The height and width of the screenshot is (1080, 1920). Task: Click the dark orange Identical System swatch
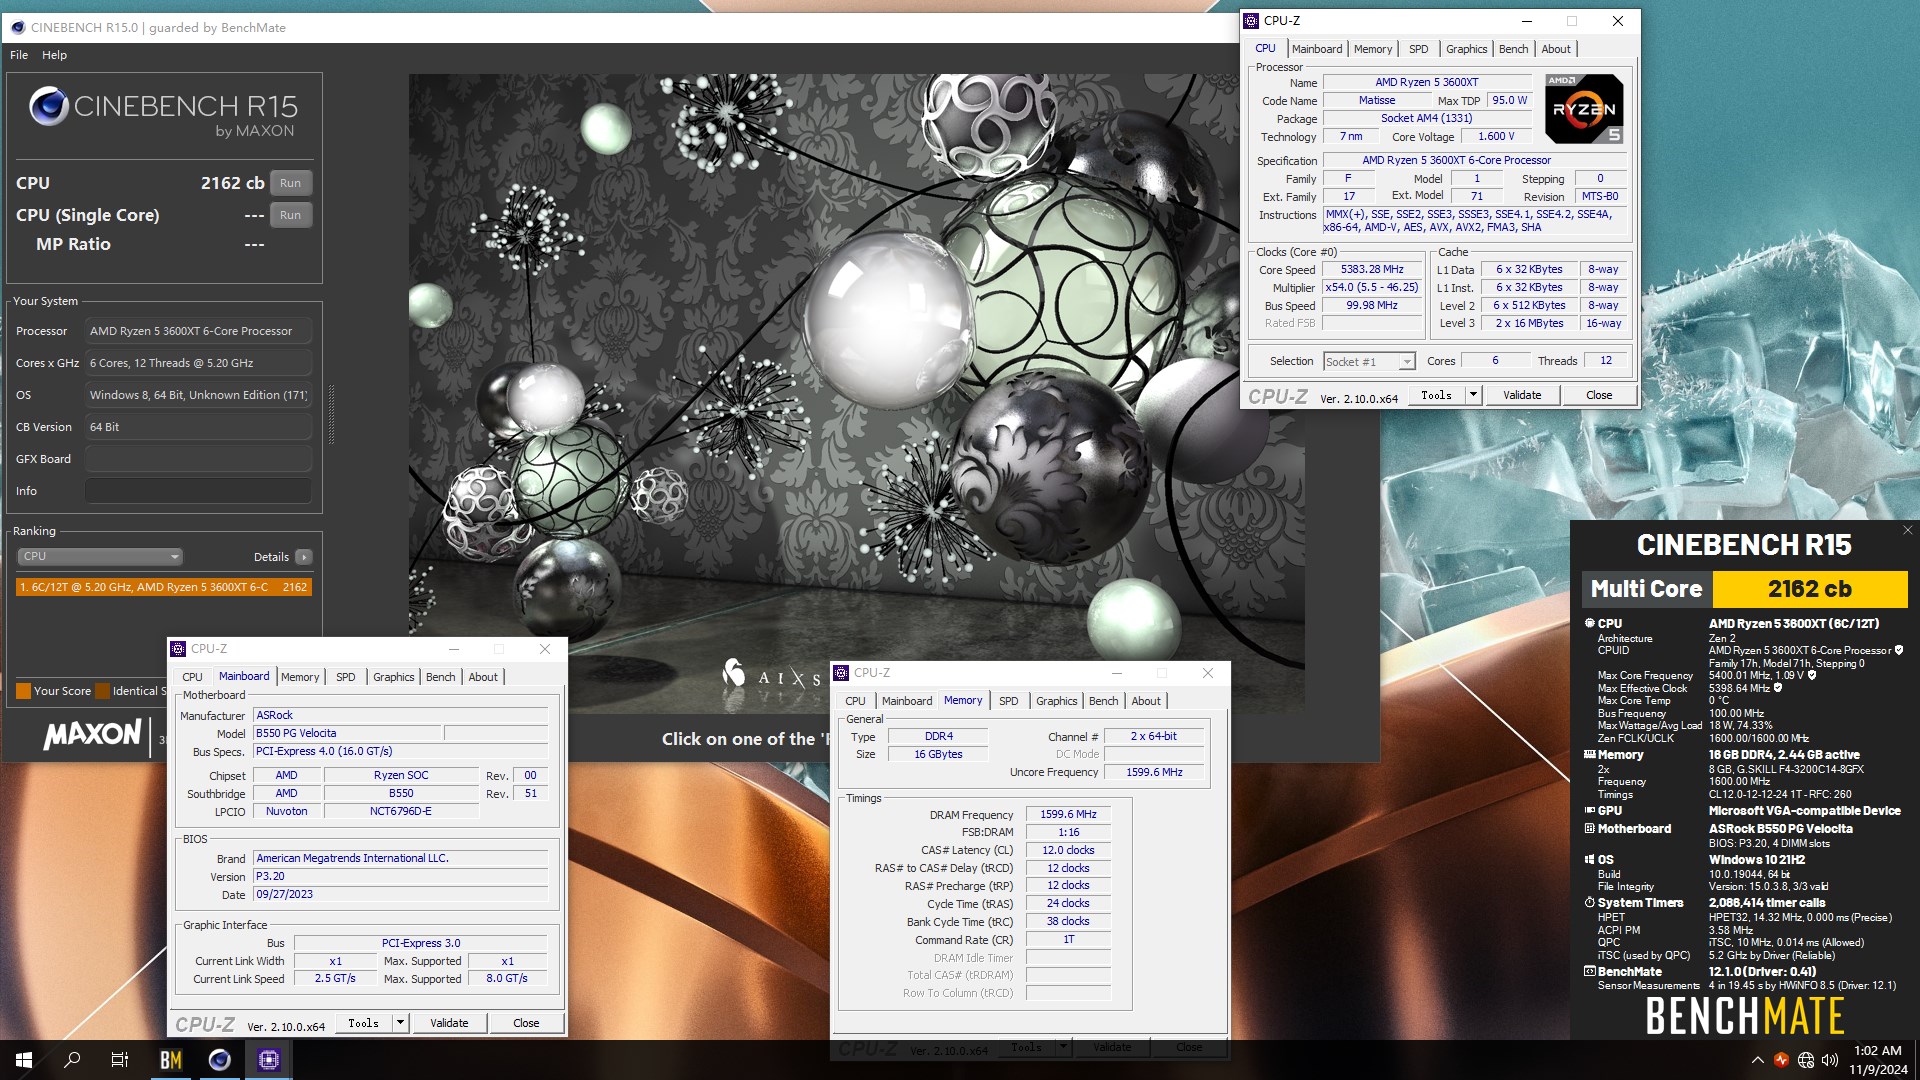click(102, 691)
